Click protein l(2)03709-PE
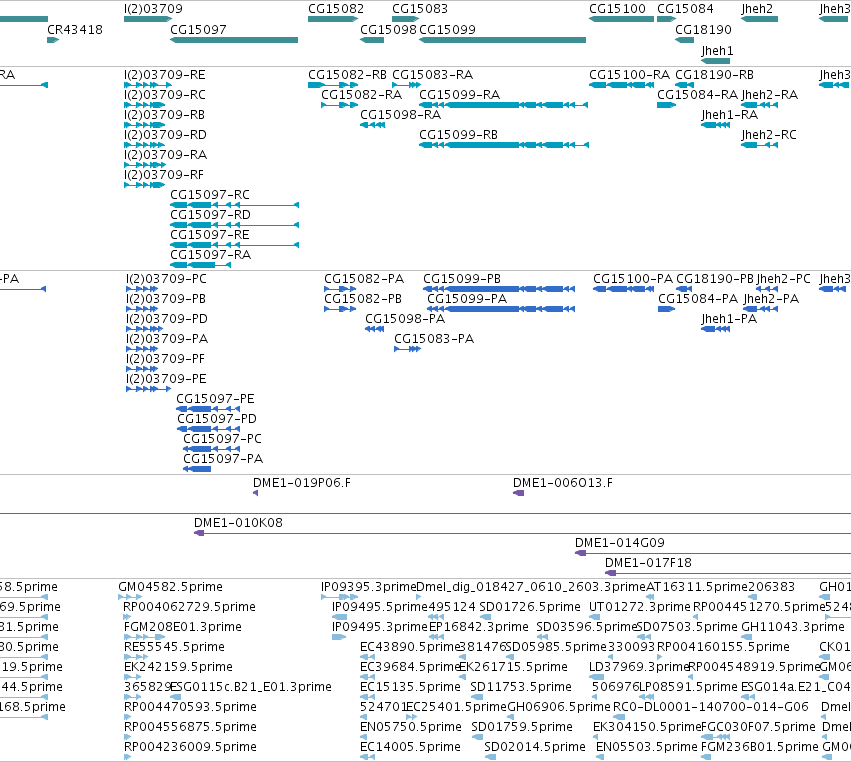The height and width of the screenshot is (762, 851). click(x=149, y=389)
